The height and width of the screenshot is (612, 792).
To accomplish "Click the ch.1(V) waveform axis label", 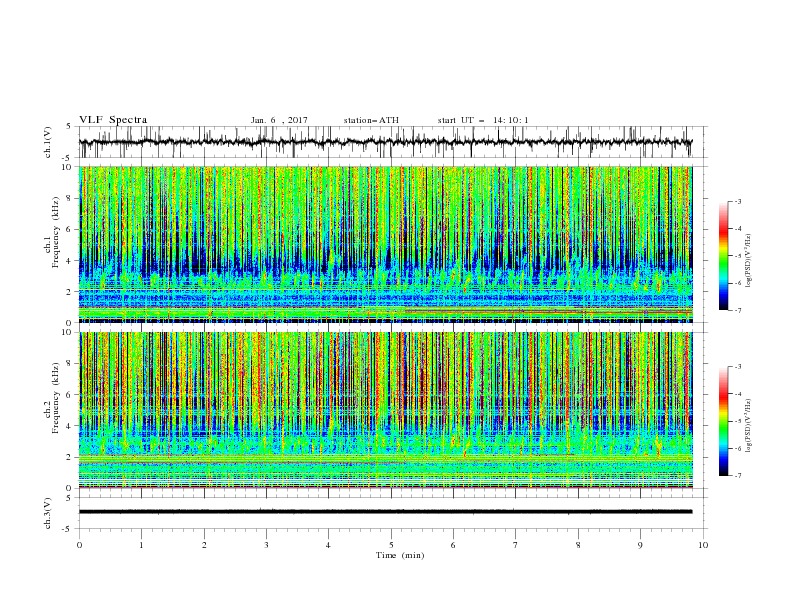I will 48,142.
